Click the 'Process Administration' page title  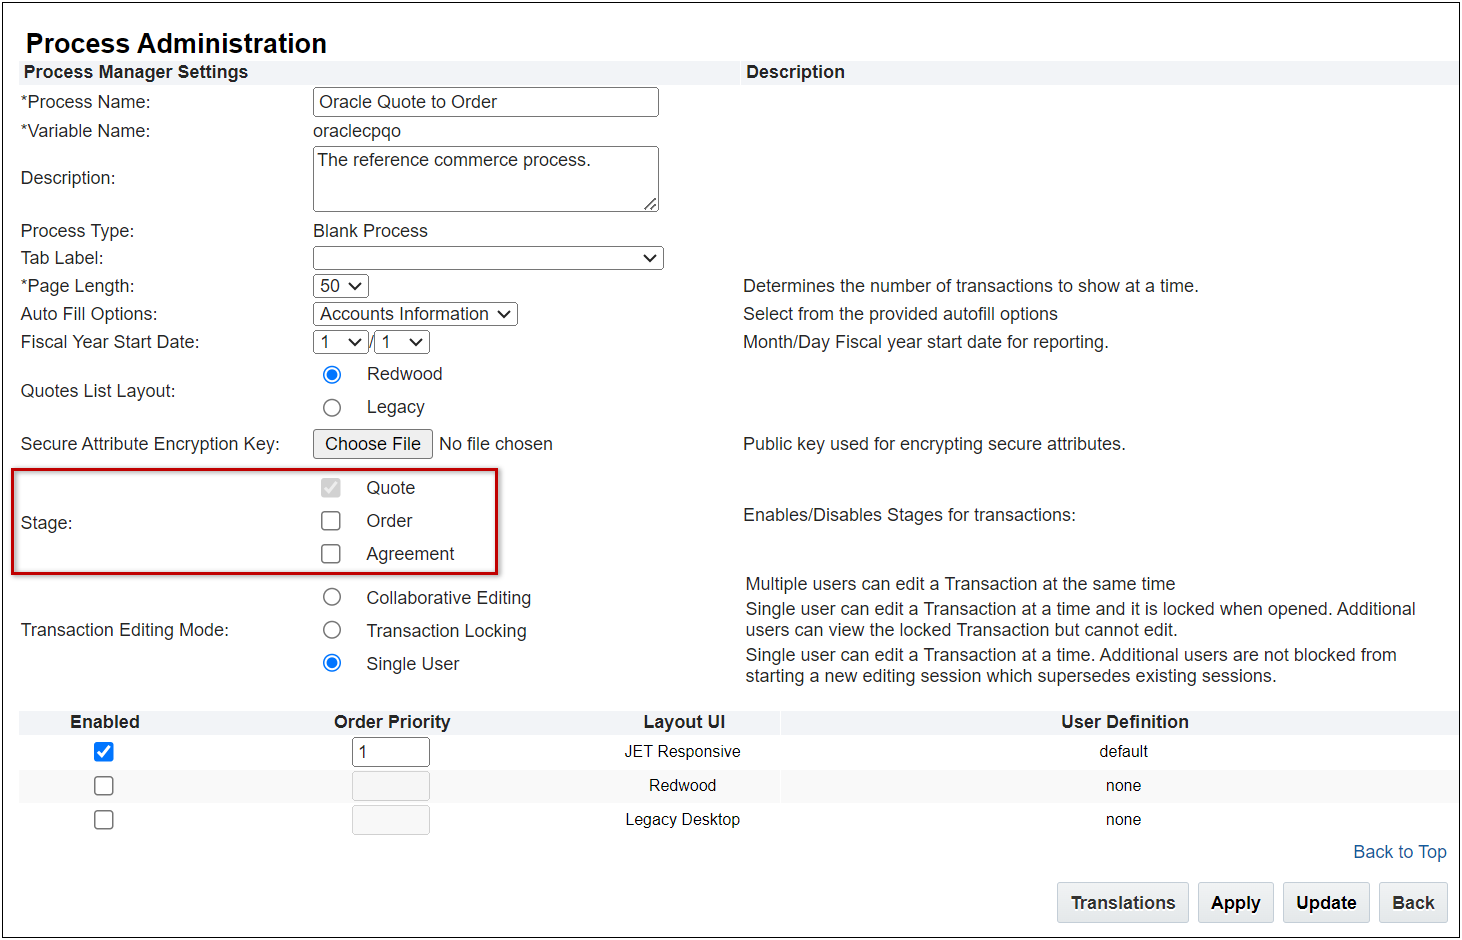pos(176,43)
